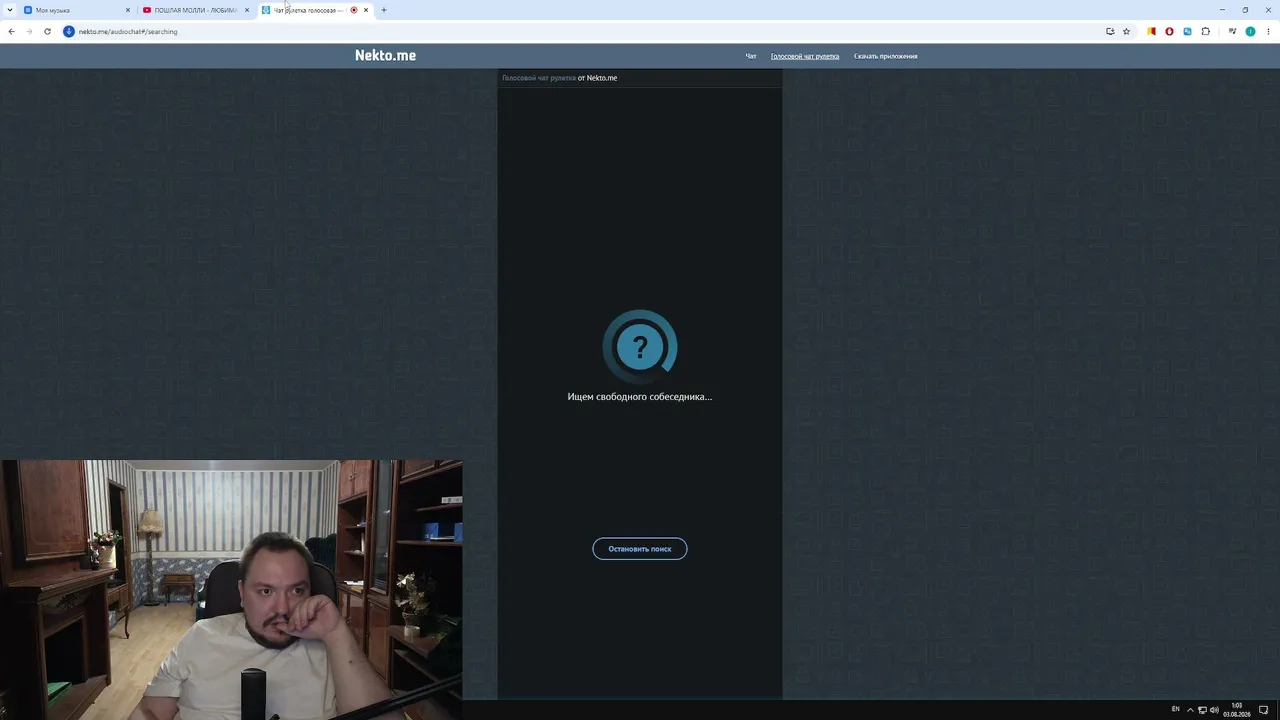Close the Моя музыка tab
This screenshot has width=1280, height=720.
pyautogui.click(x=128, y=10)
